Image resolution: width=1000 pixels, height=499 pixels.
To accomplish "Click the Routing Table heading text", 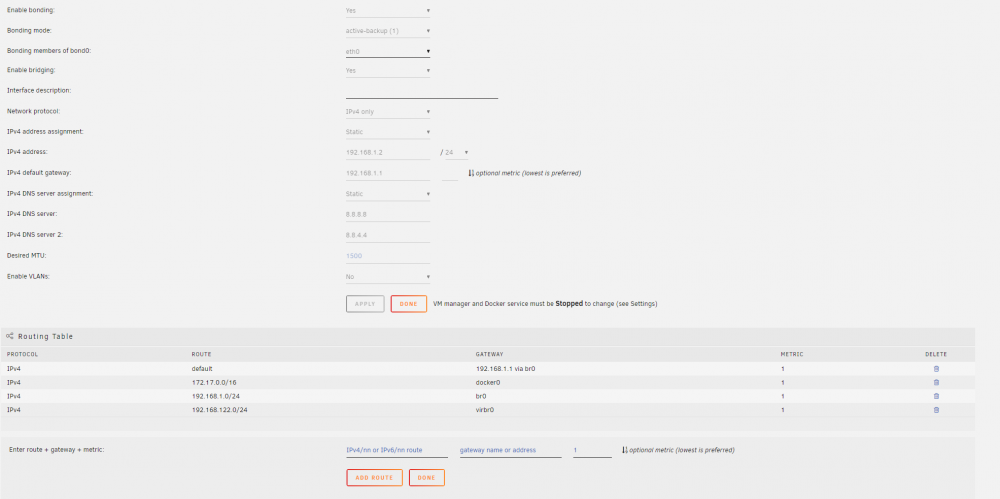I will click(x=45, y=336).
